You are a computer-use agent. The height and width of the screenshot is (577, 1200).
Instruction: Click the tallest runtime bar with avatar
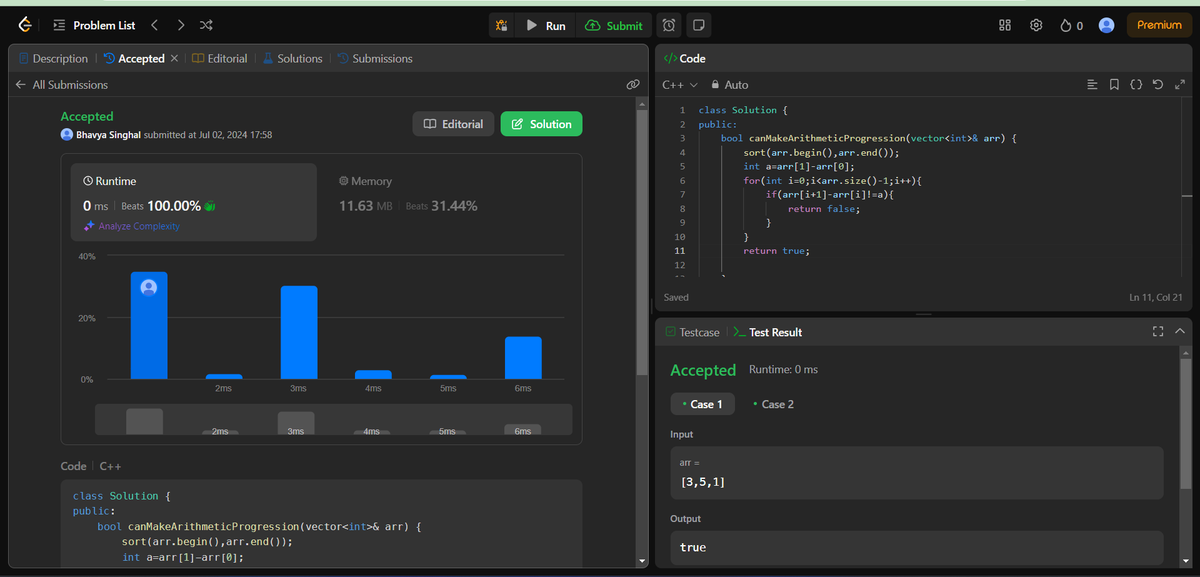point(149,326)
